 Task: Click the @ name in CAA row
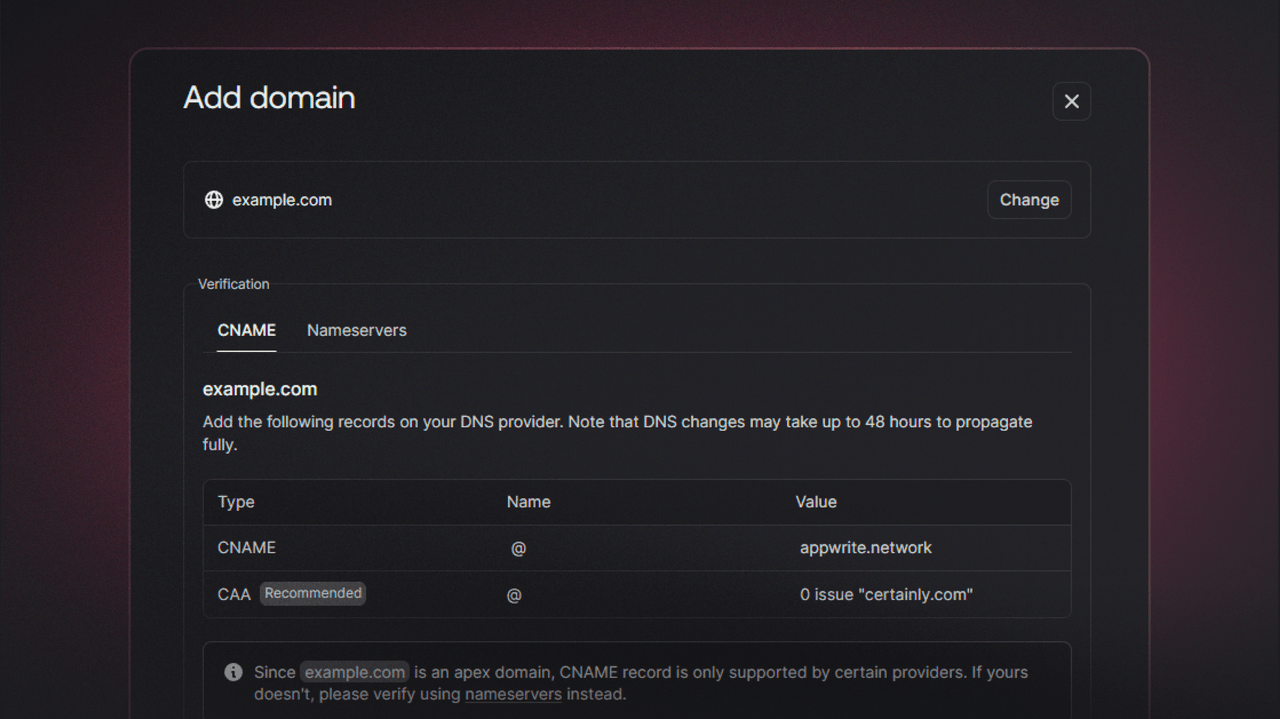(x=514, y=595)
